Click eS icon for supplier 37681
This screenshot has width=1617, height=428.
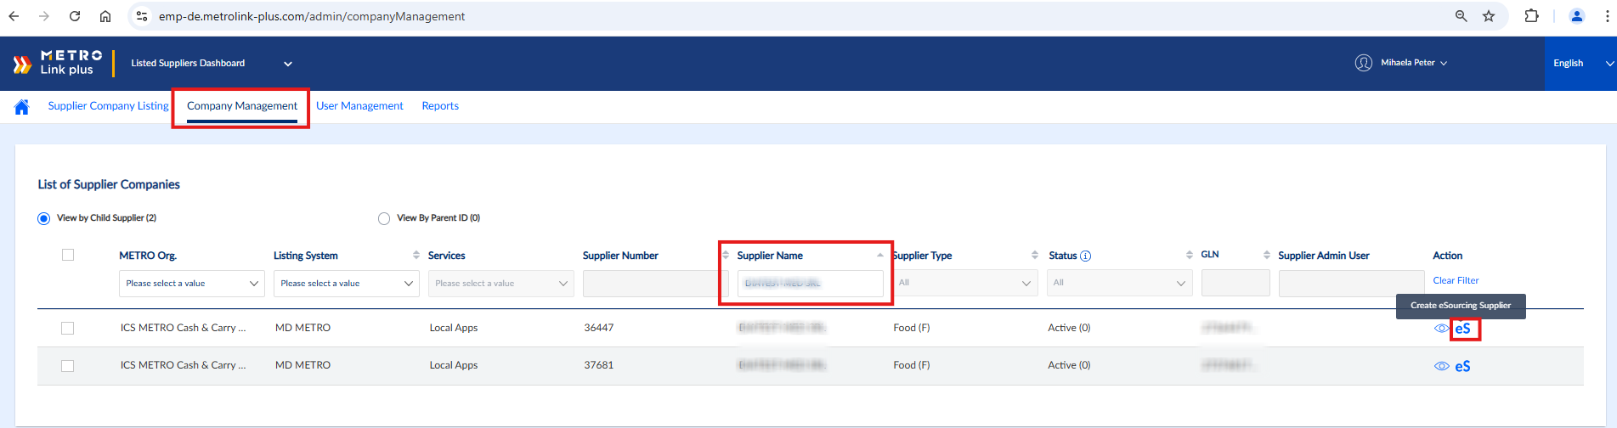[1463, 366]
